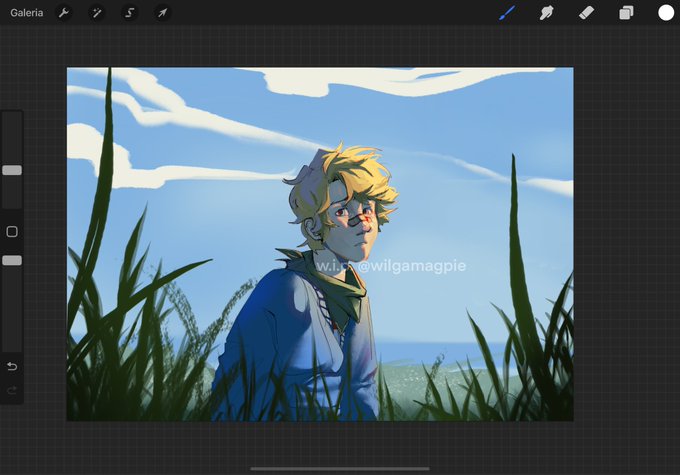The width and height of the screenshot is (680, 475).
Task: Tap the character's blonde hair on canvas
Action: coord(356,174)
